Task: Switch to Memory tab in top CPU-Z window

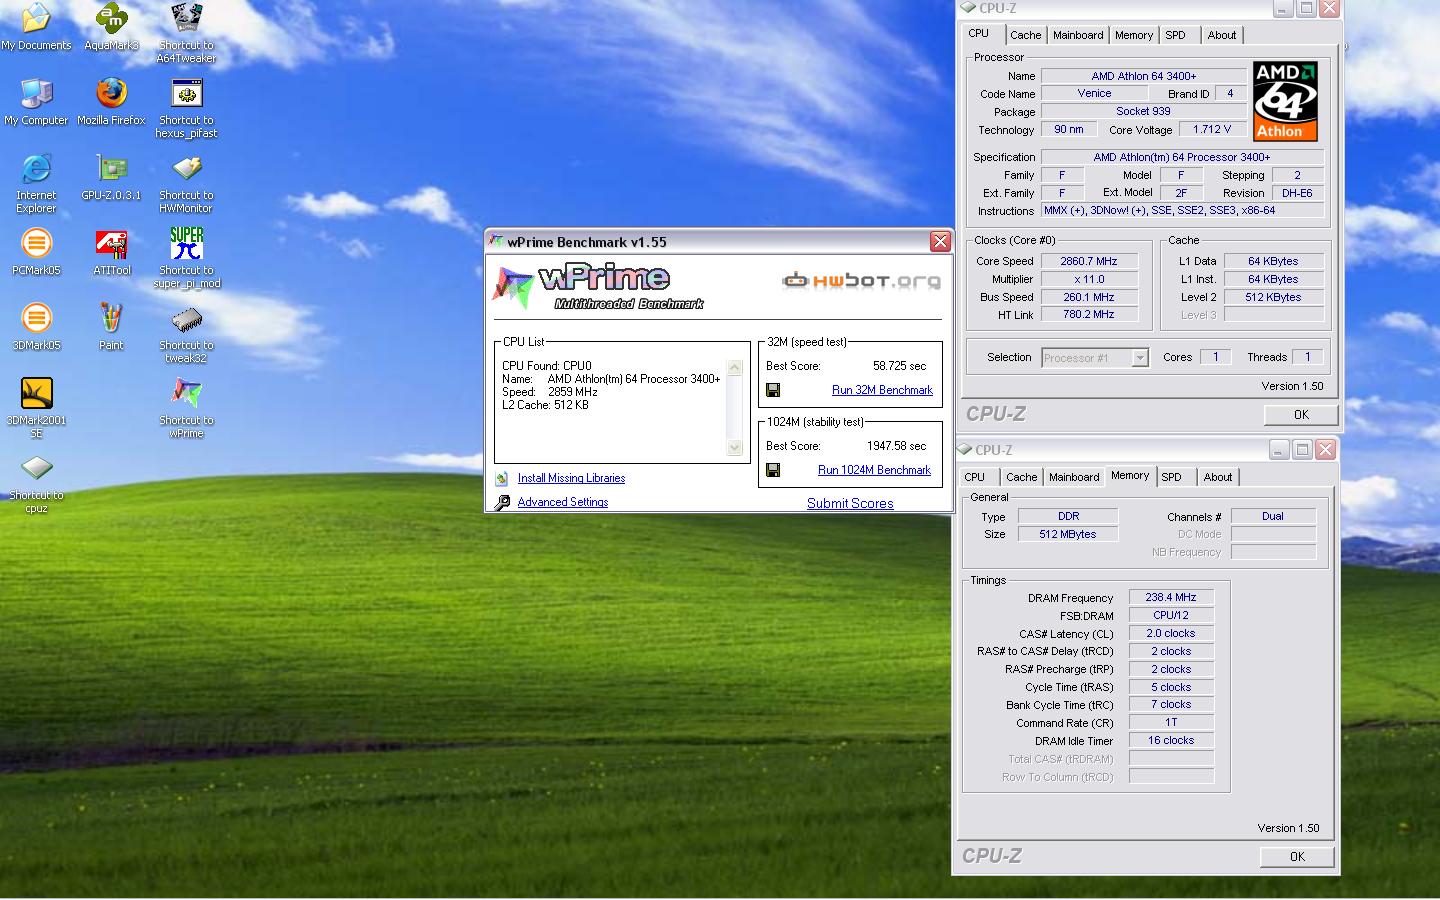Action: pyautogui.click(x=1134, y=35)
